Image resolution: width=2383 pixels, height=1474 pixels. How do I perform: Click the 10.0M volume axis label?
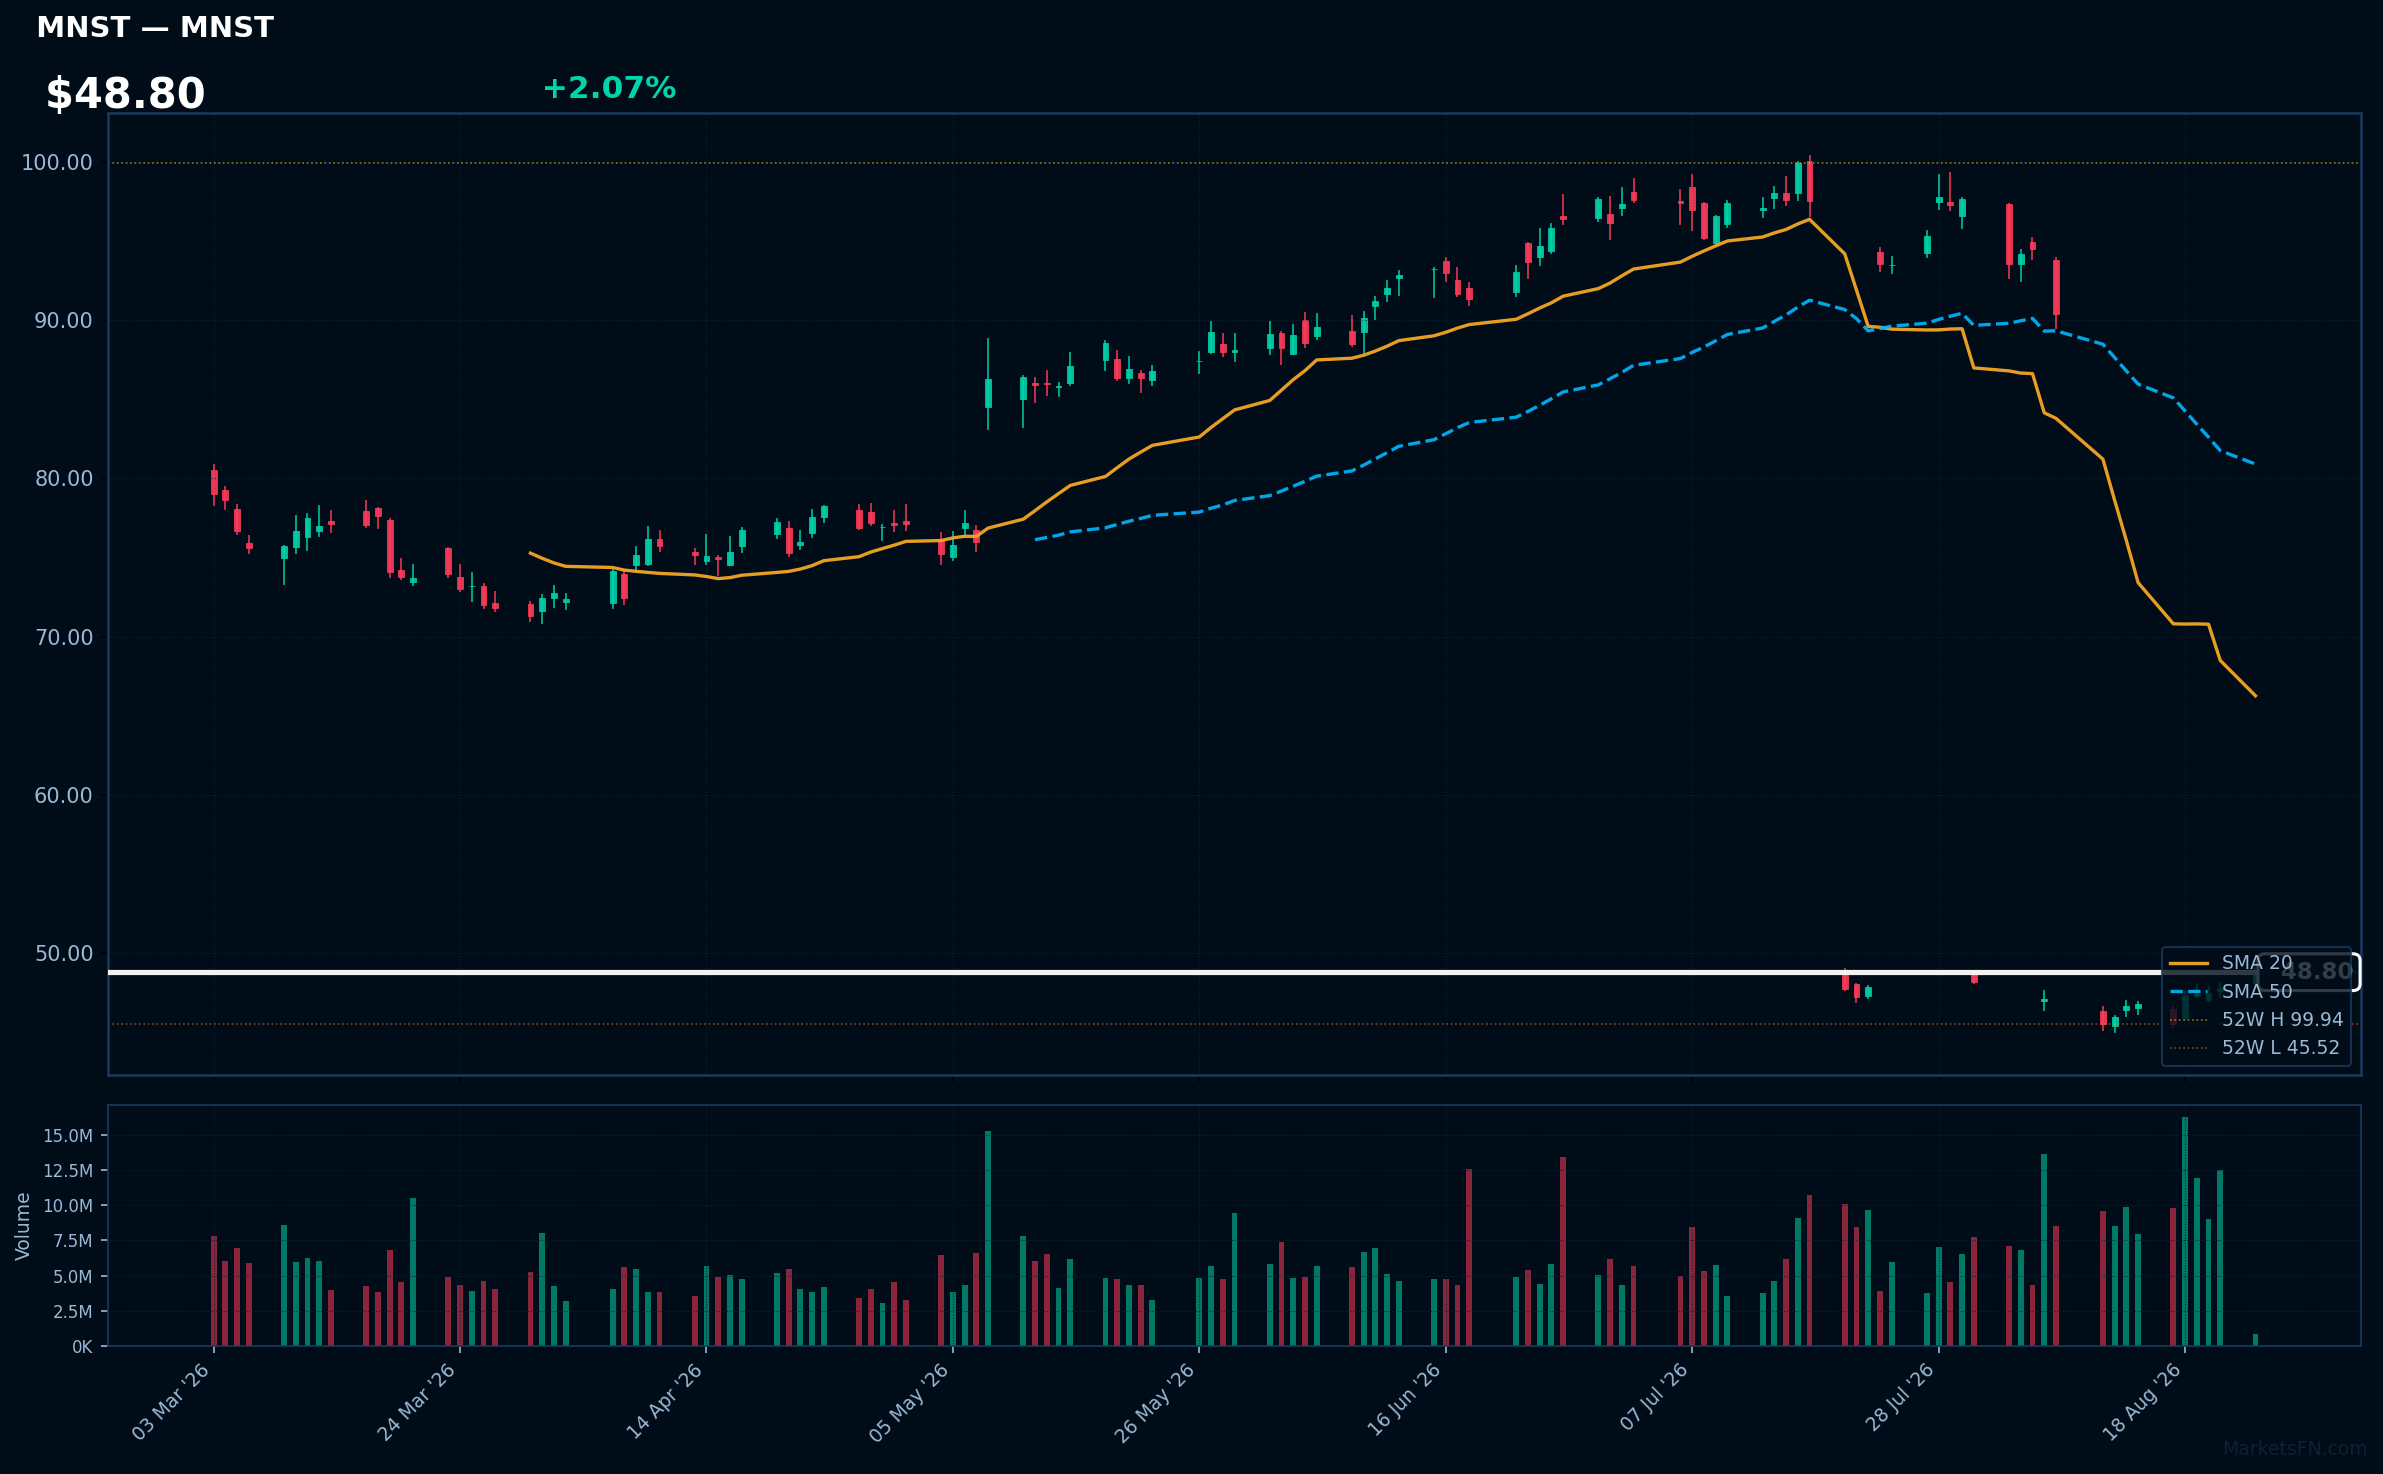coord(67,1206)
